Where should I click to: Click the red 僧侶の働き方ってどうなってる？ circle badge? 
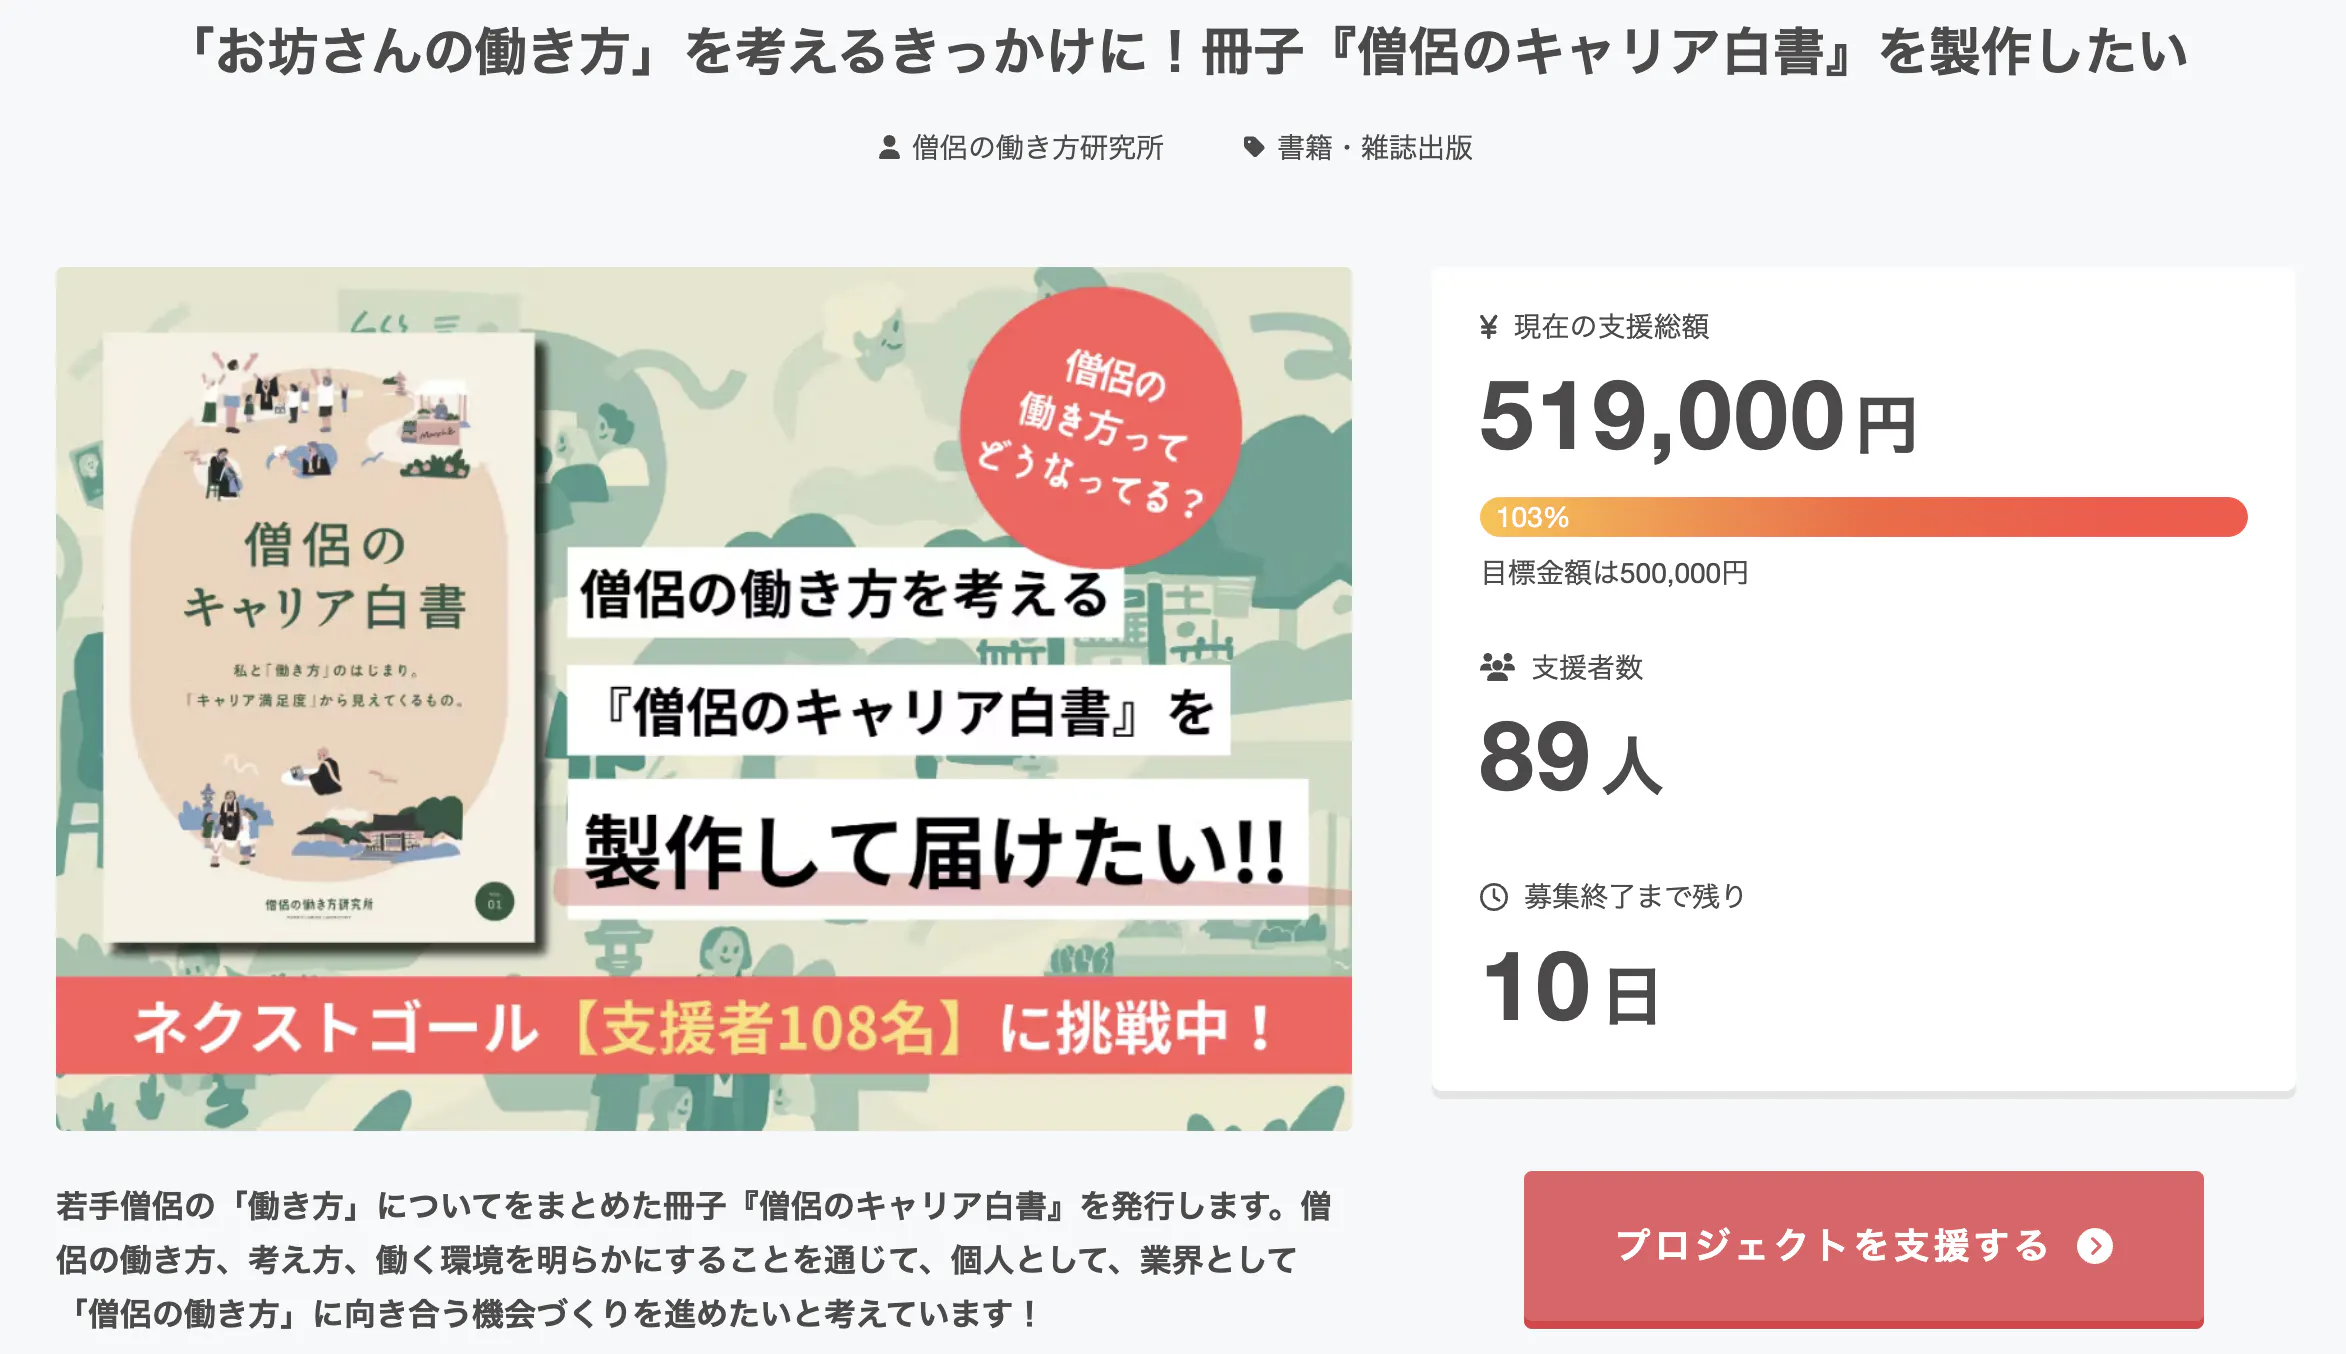(1101, 428)
